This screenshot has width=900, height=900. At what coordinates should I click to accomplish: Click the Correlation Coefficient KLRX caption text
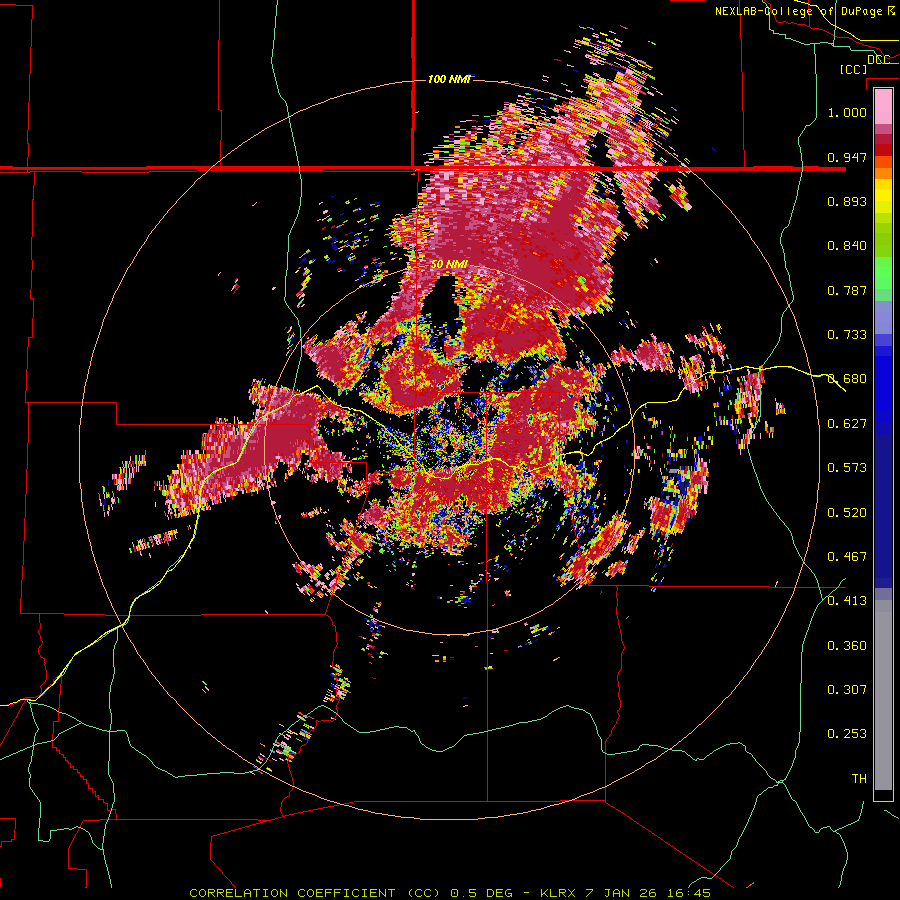tap(450, 893)
